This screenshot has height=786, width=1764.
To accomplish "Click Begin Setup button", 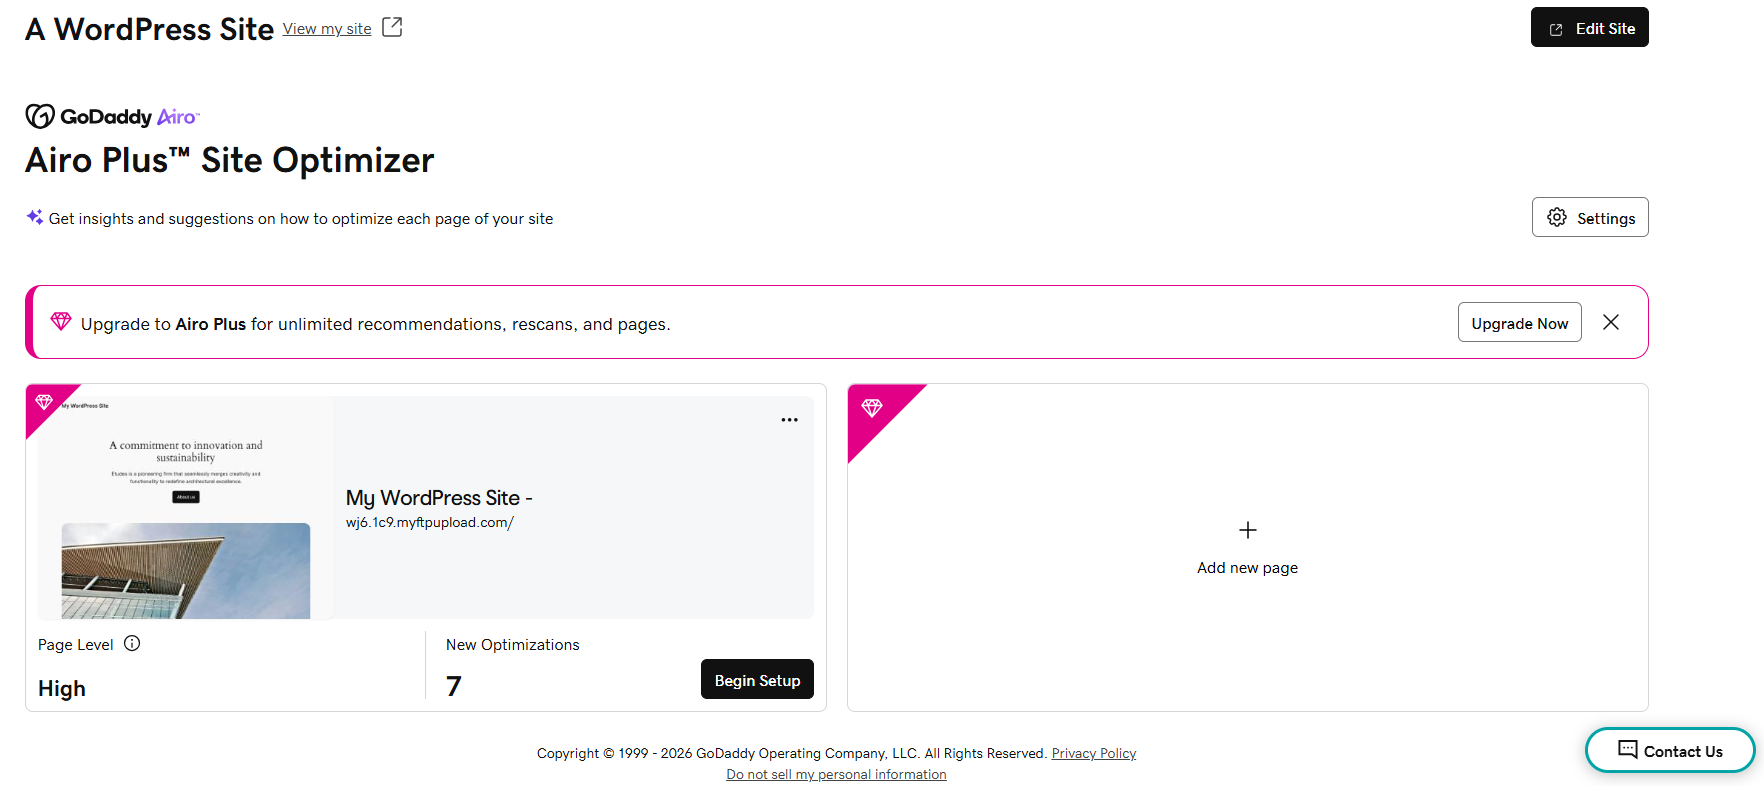I will pos(758,679).
